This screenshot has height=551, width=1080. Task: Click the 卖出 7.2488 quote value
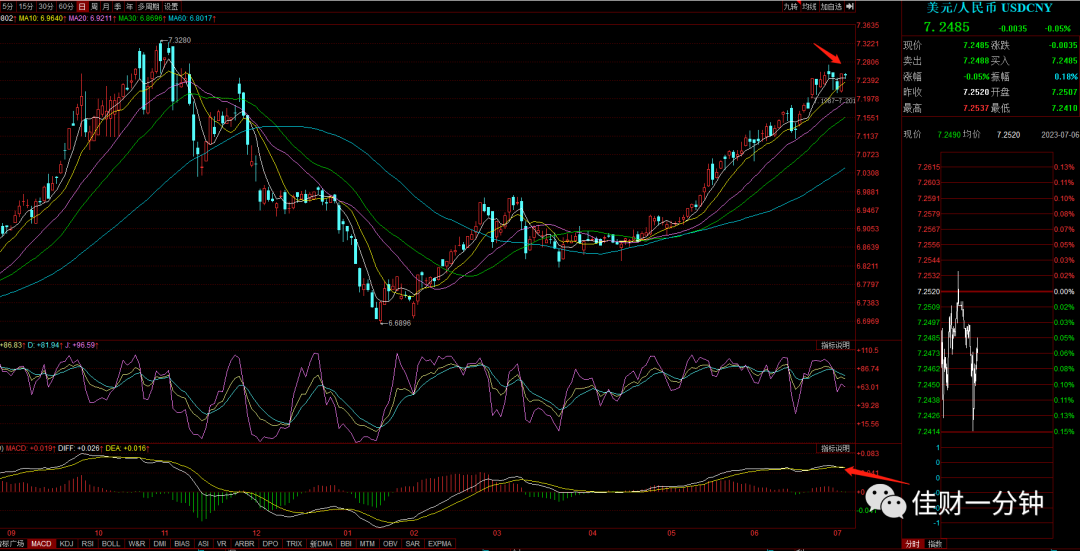coord(975,61)
